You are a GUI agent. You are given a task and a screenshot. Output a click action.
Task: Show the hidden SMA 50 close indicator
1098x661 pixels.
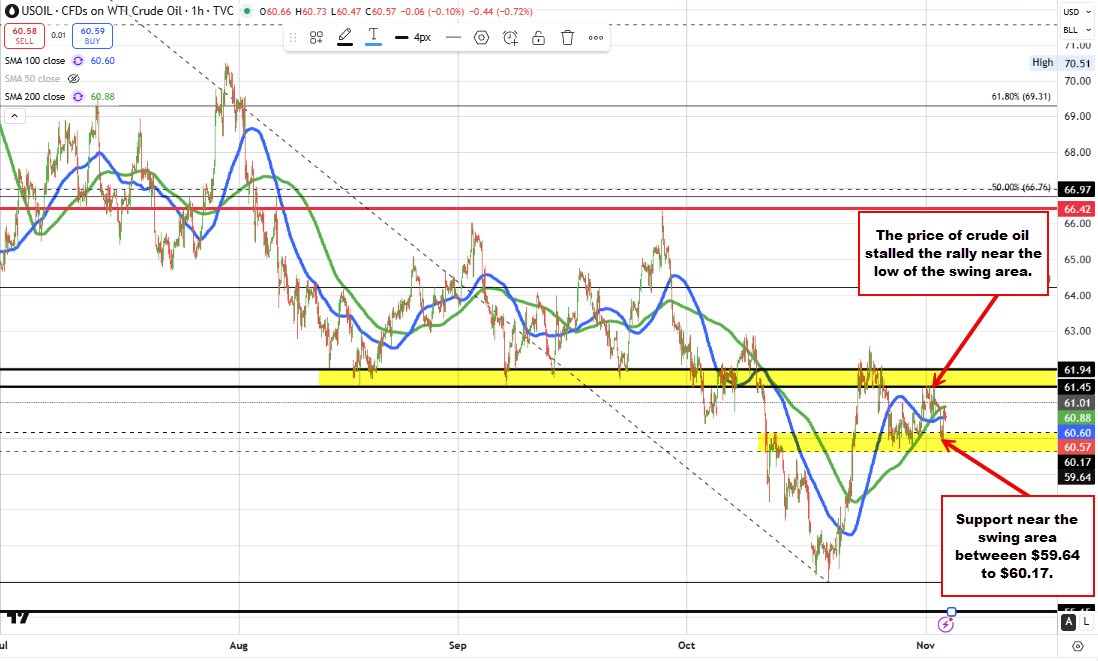[73, 78]
